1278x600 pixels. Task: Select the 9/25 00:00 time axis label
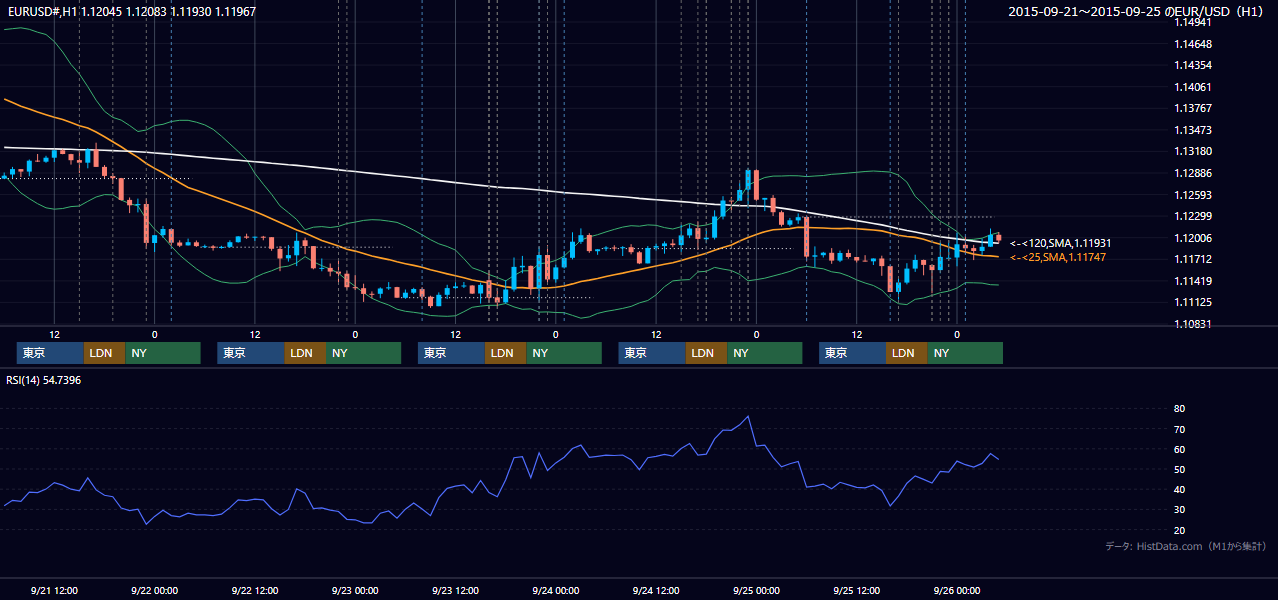[x=756, y=590]
